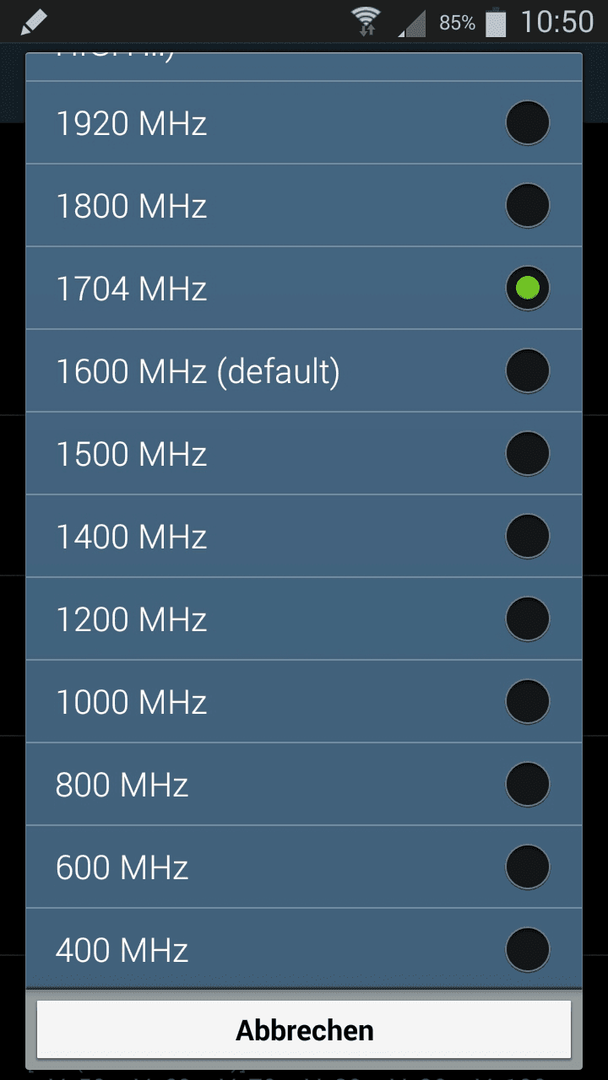Image resolution: width=608 pixels, height=1080 pixels.
Task: Click the Abbrechen button
Action: pos(304,1030)
